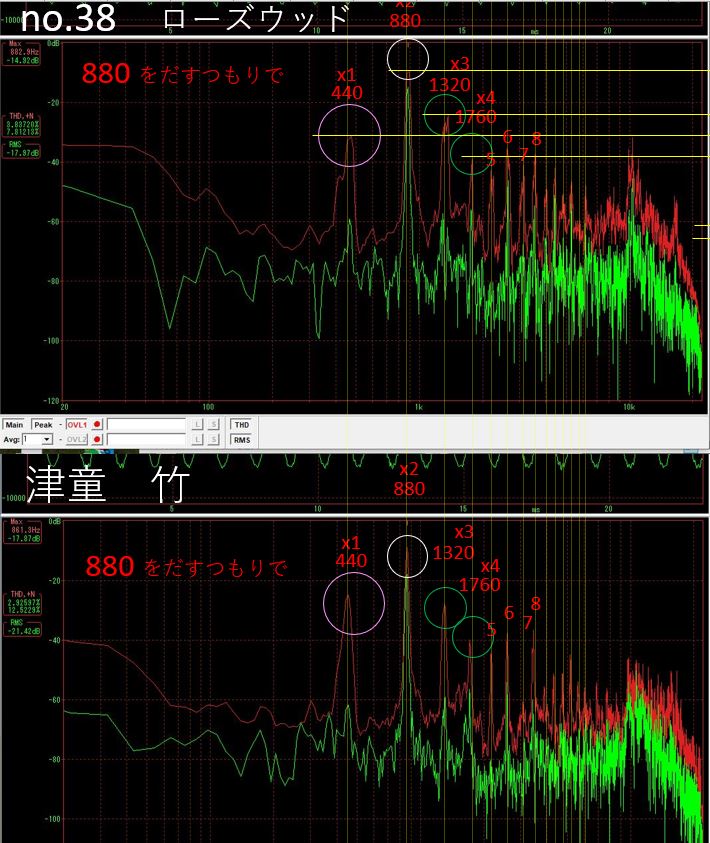Screen dimensions: 710x843
Task: Click the OVL1 row L button
Action: (197, 424)
